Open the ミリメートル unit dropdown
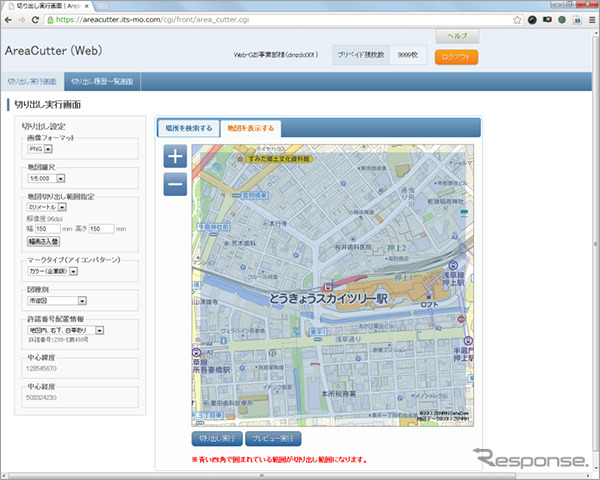The width and height of the screenshot is (600, 480). (x=46, y=207)
